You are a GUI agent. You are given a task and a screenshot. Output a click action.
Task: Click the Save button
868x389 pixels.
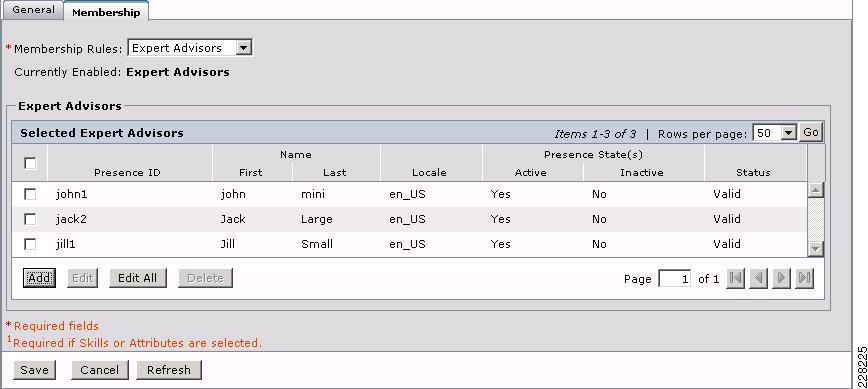click(34, 370)
